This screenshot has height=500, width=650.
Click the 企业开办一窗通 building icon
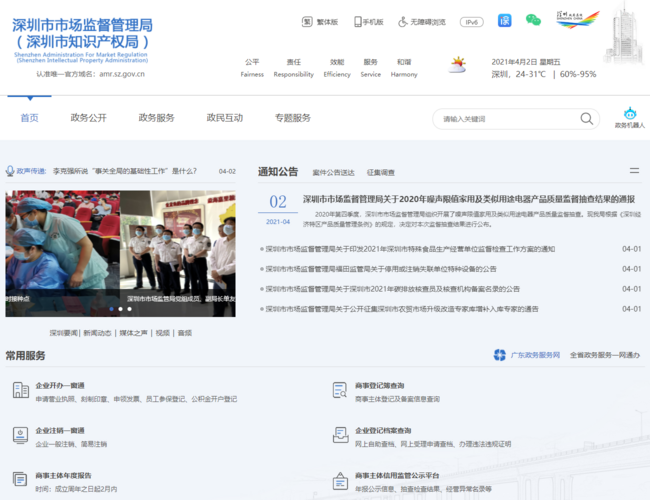pyautogui.click(x=21, y=390)
